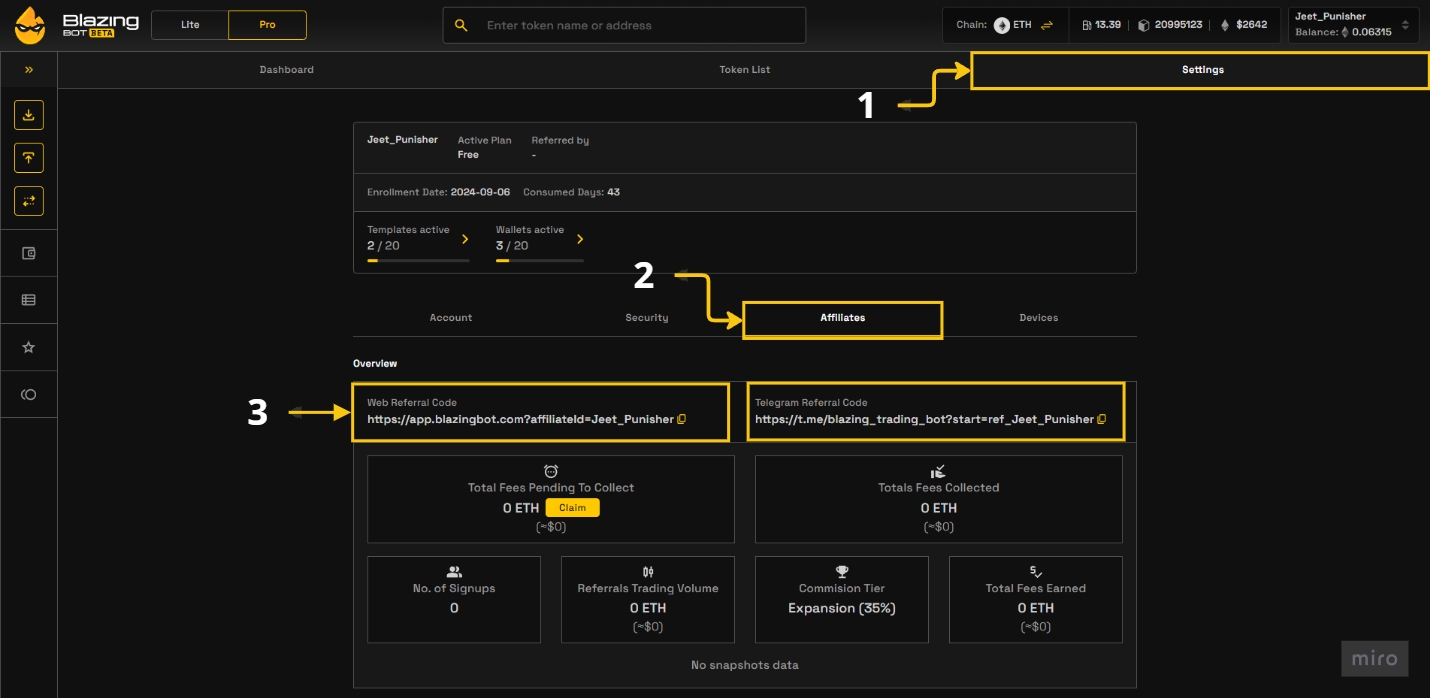Switch chain using the ETH swap arrows
The image size is (1430, 698).
[1047, 25]
